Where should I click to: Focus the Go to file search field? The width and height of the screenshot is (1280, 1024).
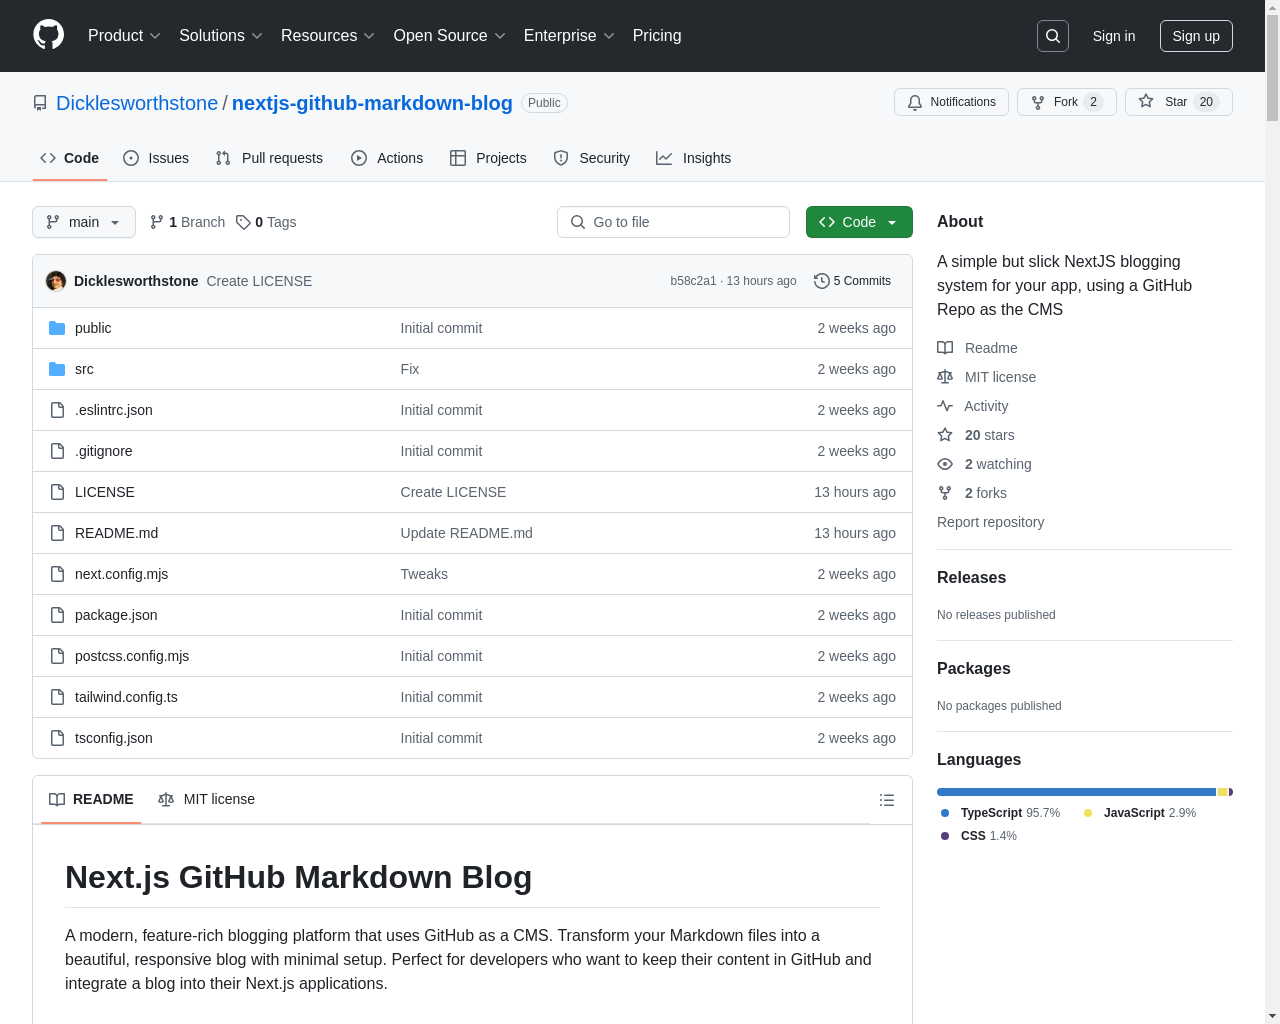(673, 222)
